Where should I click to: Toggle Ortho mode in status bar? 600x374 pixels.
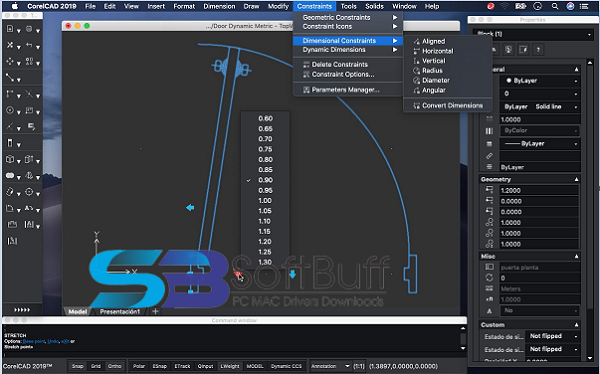[x=114, y=366]
